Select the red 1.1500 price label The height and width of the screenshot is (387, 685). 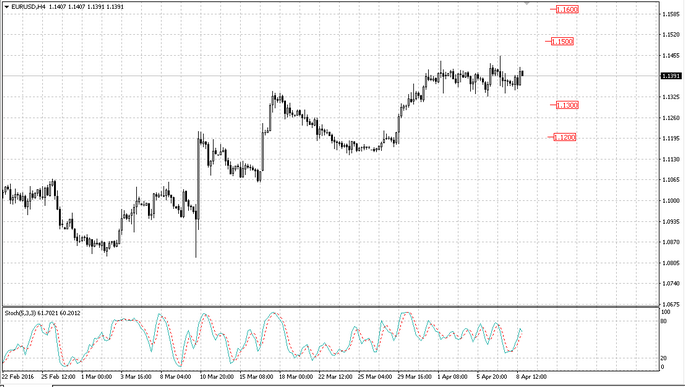[562, 41]
